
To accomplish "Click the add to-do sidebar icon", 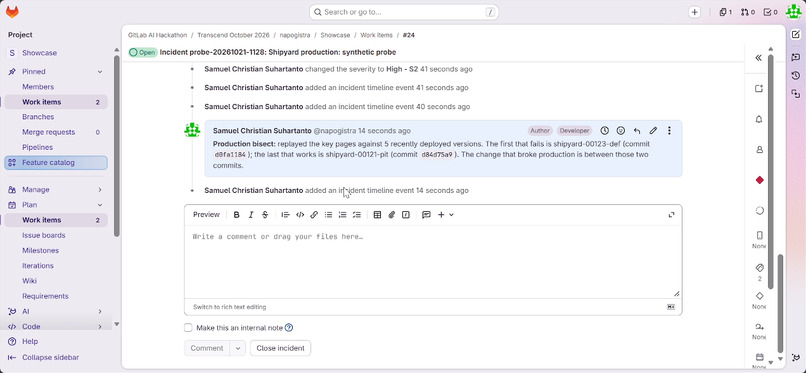I will 759,88.
